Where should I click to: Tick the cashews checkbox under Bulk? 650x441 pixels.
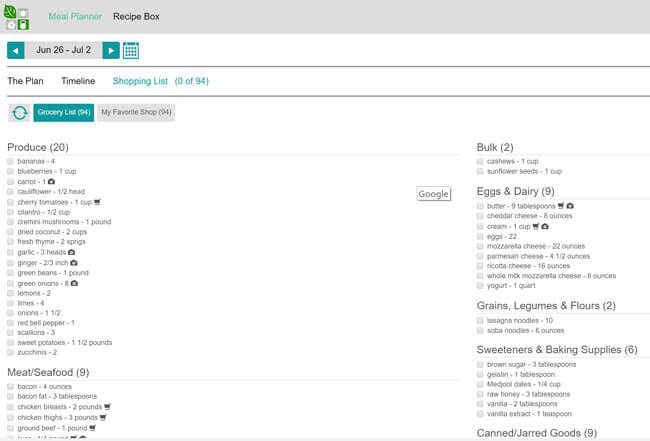(481, 161)
